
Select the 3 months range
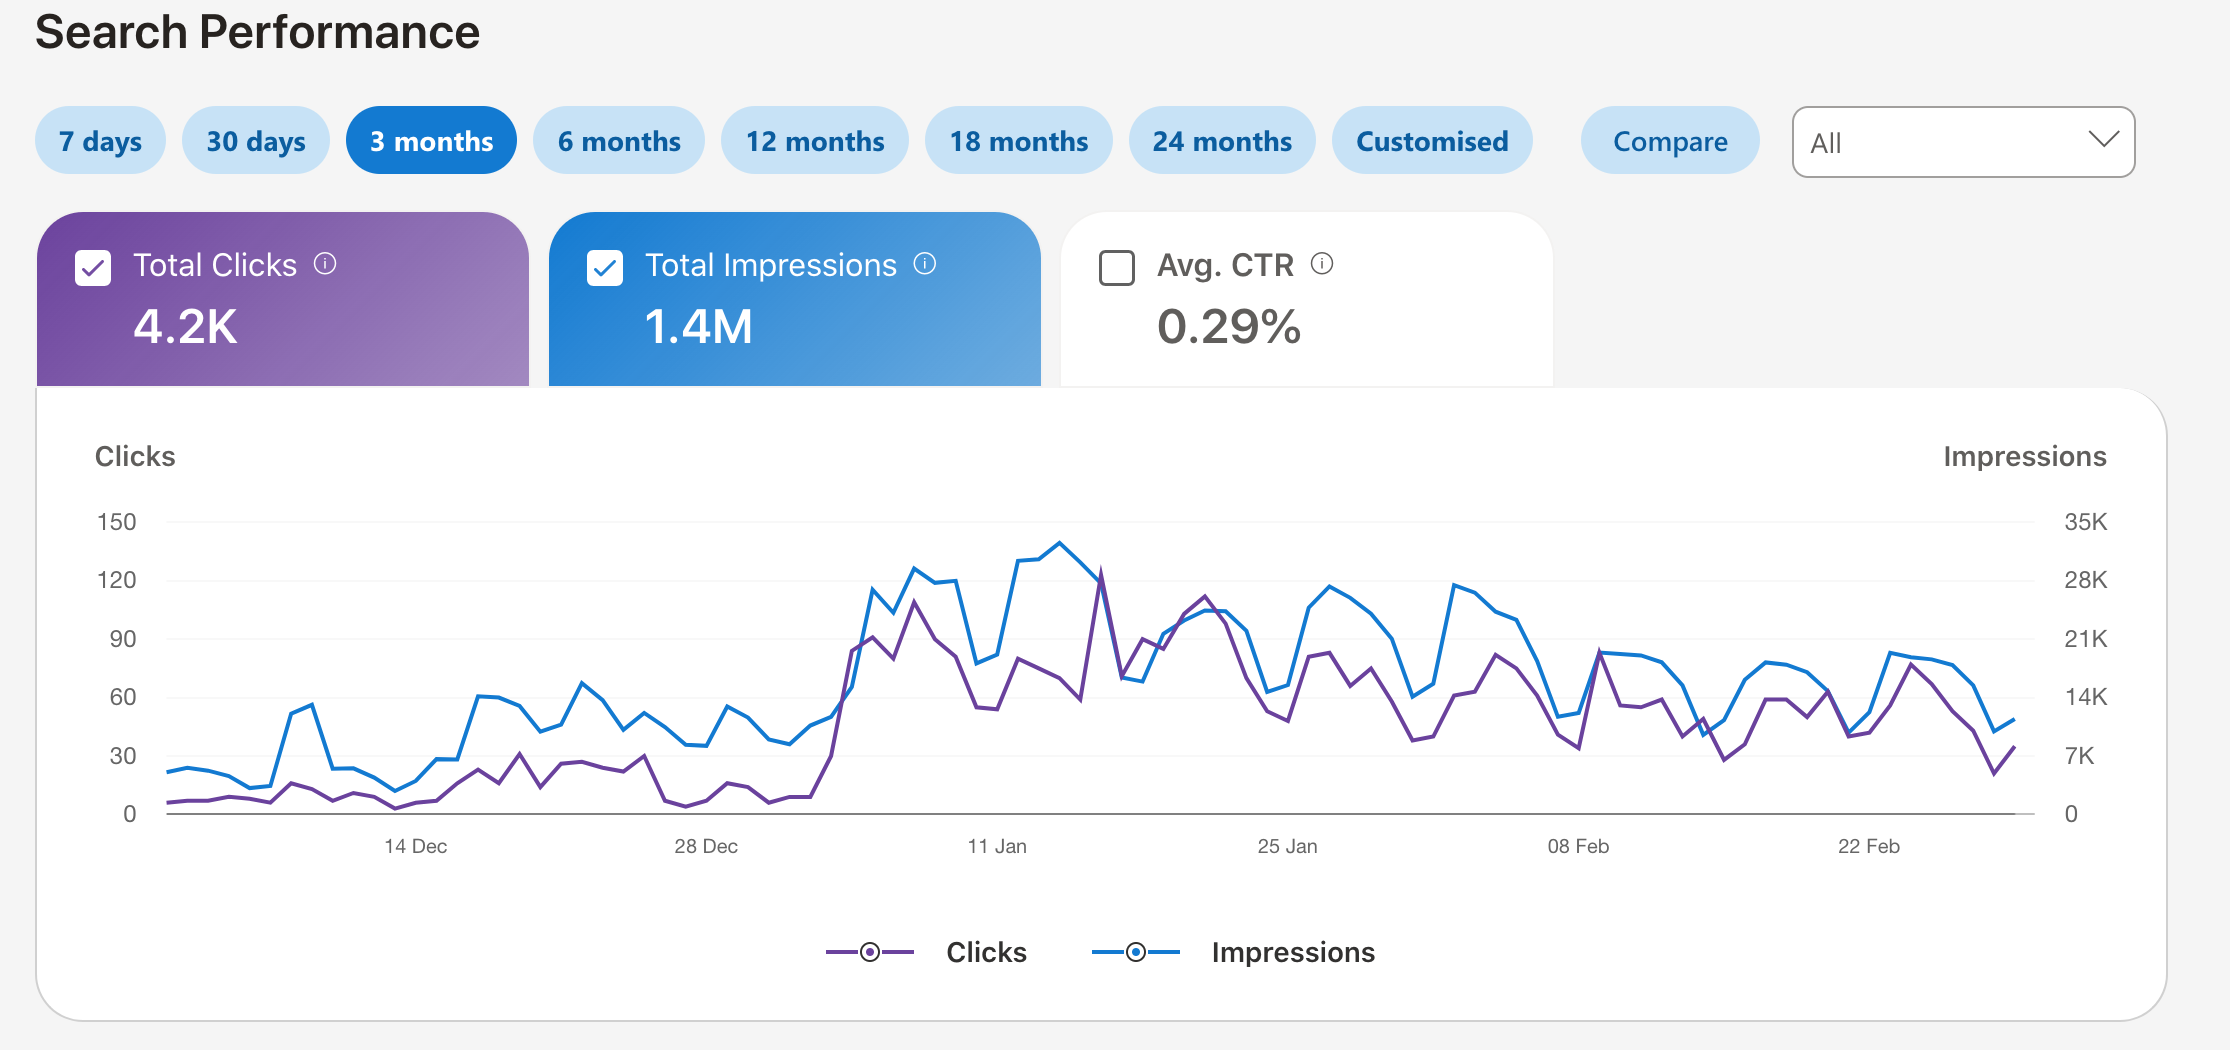click(x=431, y=141)
